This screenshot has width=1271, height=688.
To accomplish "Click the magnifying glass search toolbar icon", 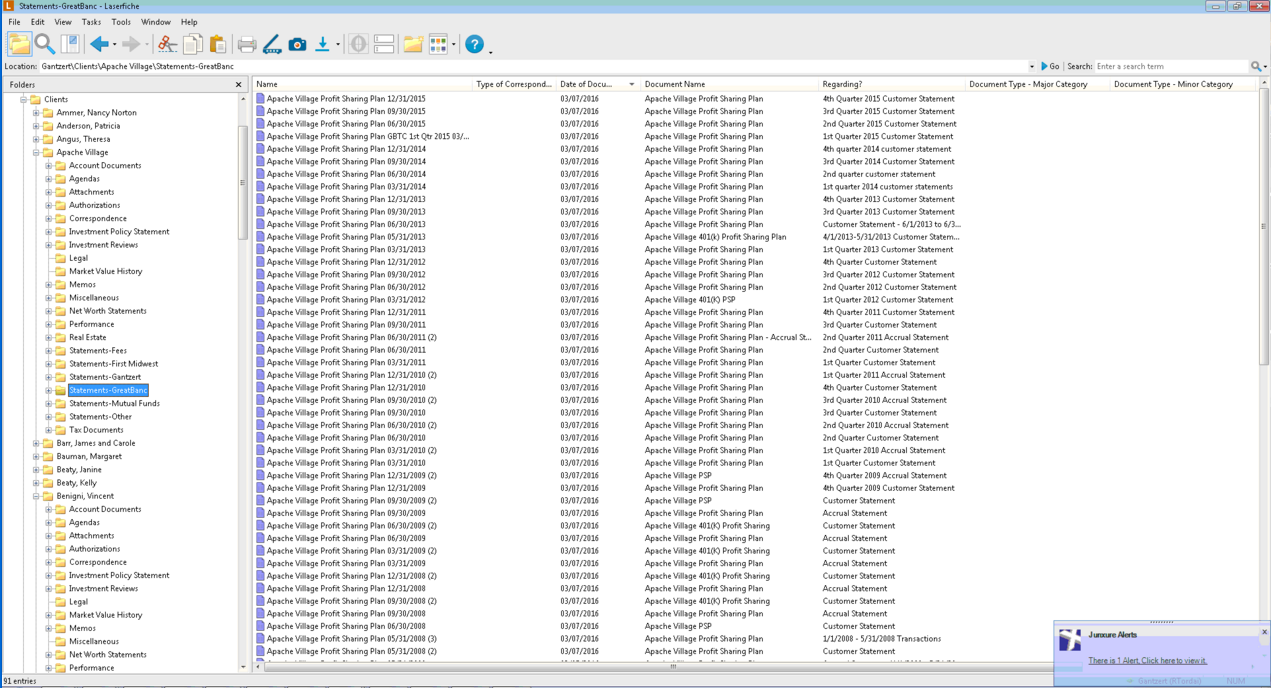I will [x=45, y=44].
